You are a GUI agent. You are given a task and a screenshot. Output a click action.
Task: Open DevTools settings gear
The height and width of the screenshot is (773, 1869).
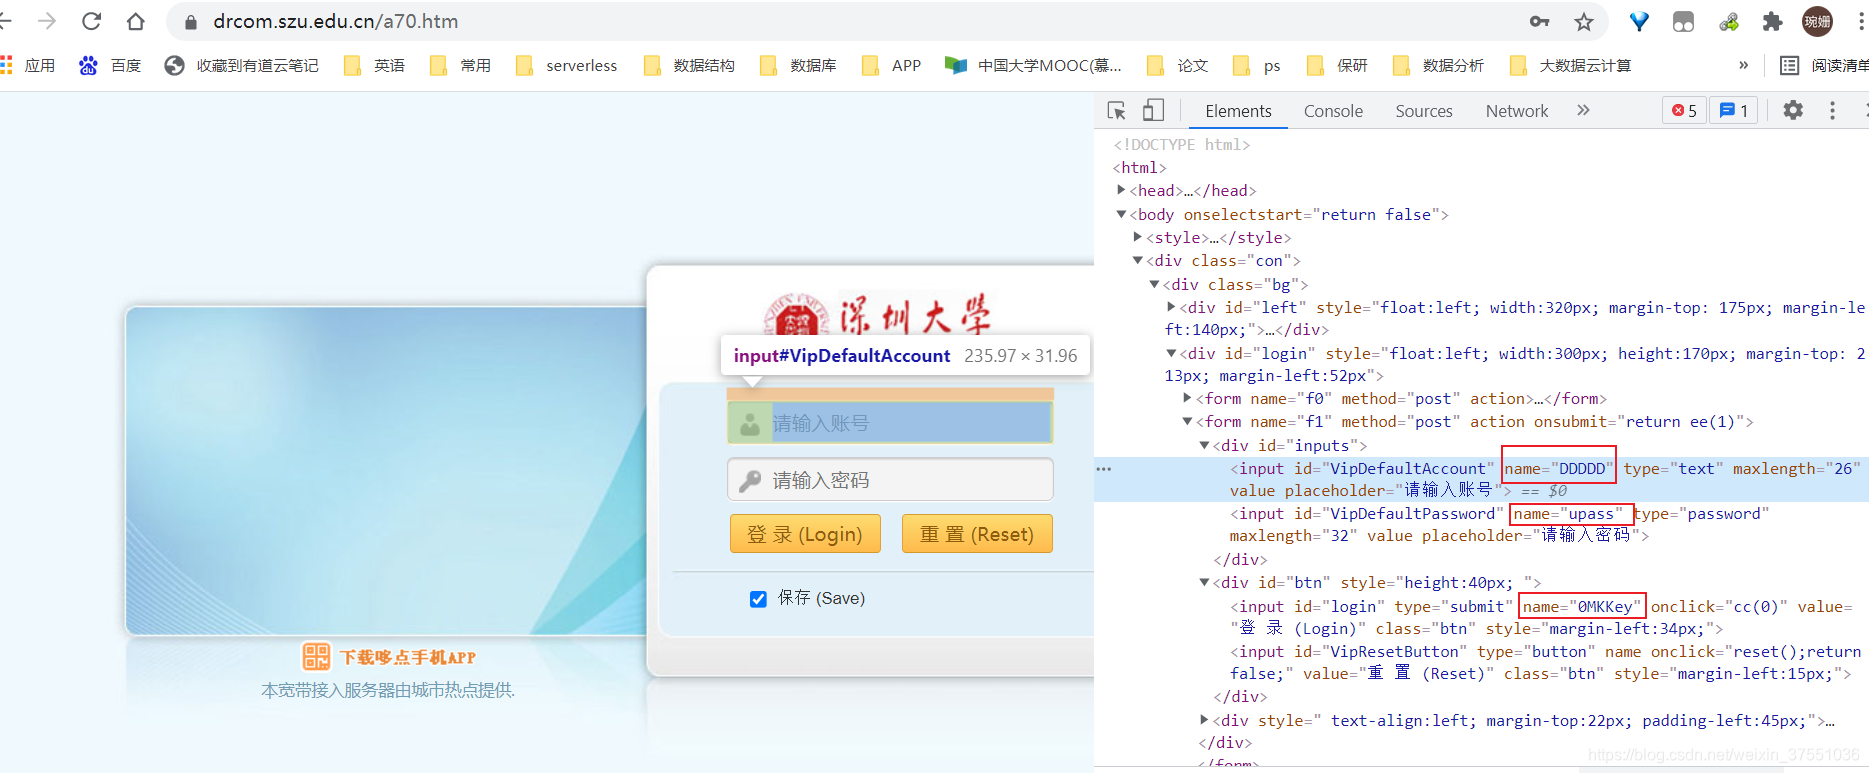tap(1793, 110)
